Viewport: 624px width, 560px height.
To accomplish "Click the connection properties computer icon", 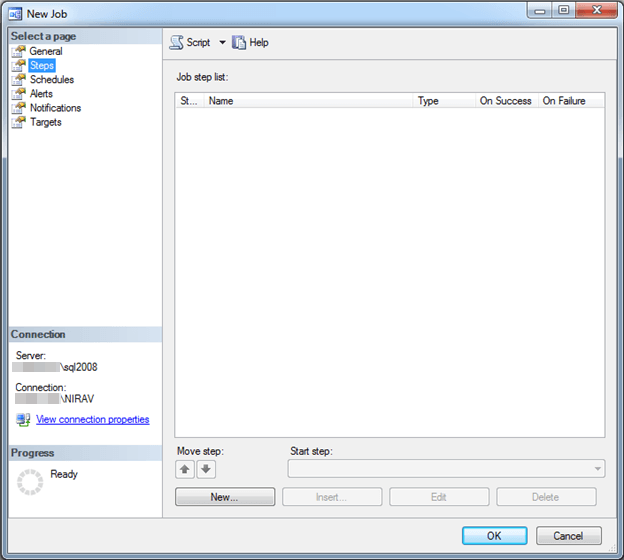I will [23, 420].
